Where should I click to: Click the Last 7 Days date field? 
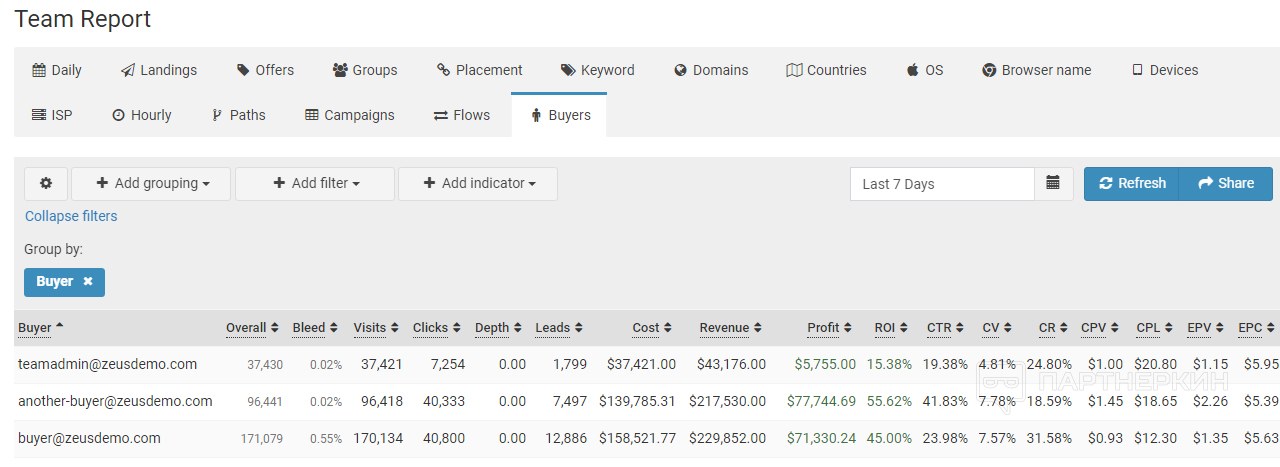tap(942, 184)
